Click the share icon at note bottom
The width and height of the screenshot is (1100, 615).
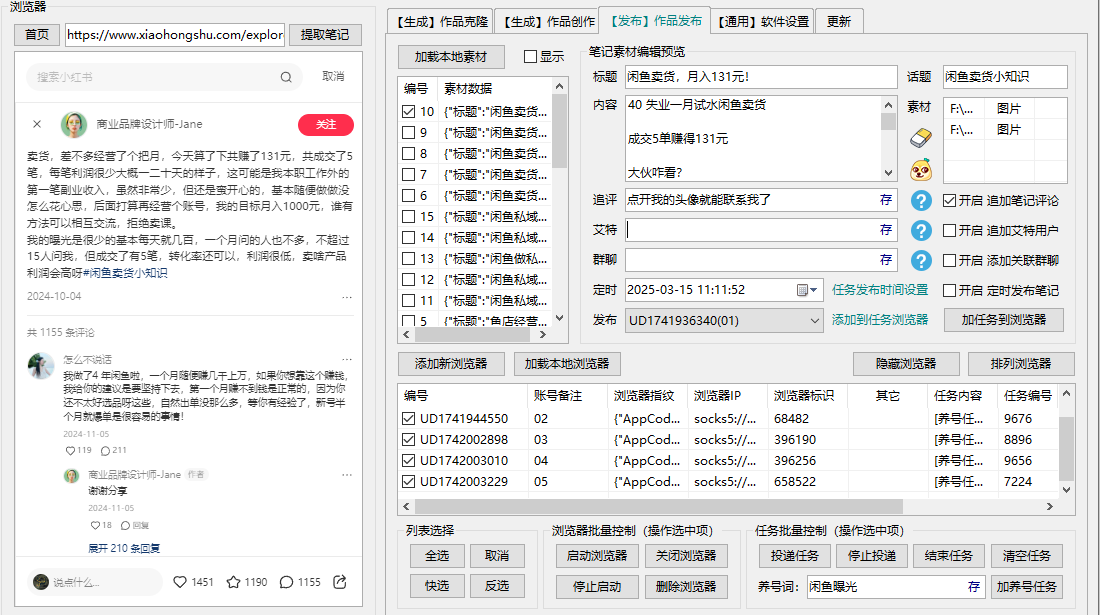point(340,582)
